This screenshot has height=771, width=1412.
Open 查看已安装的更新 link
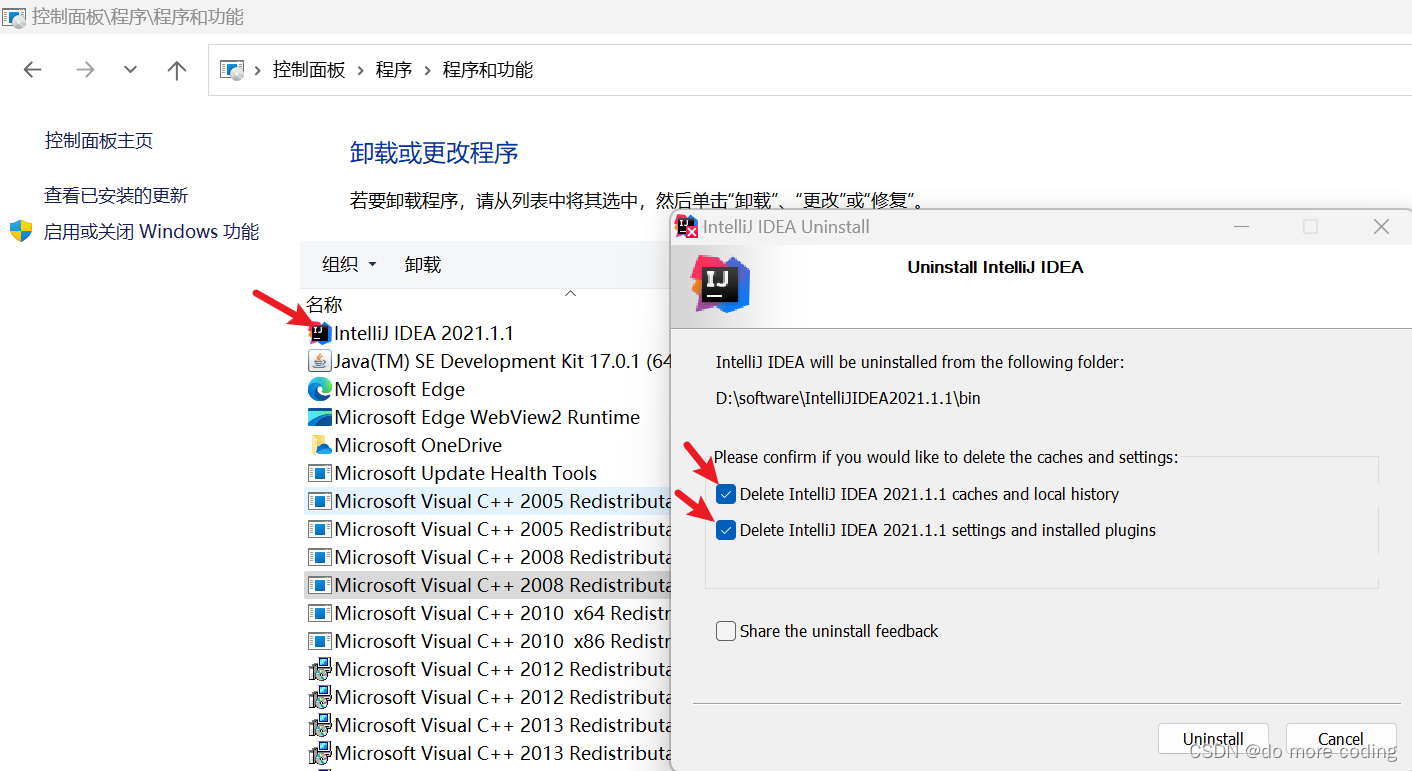pos(116,196)
